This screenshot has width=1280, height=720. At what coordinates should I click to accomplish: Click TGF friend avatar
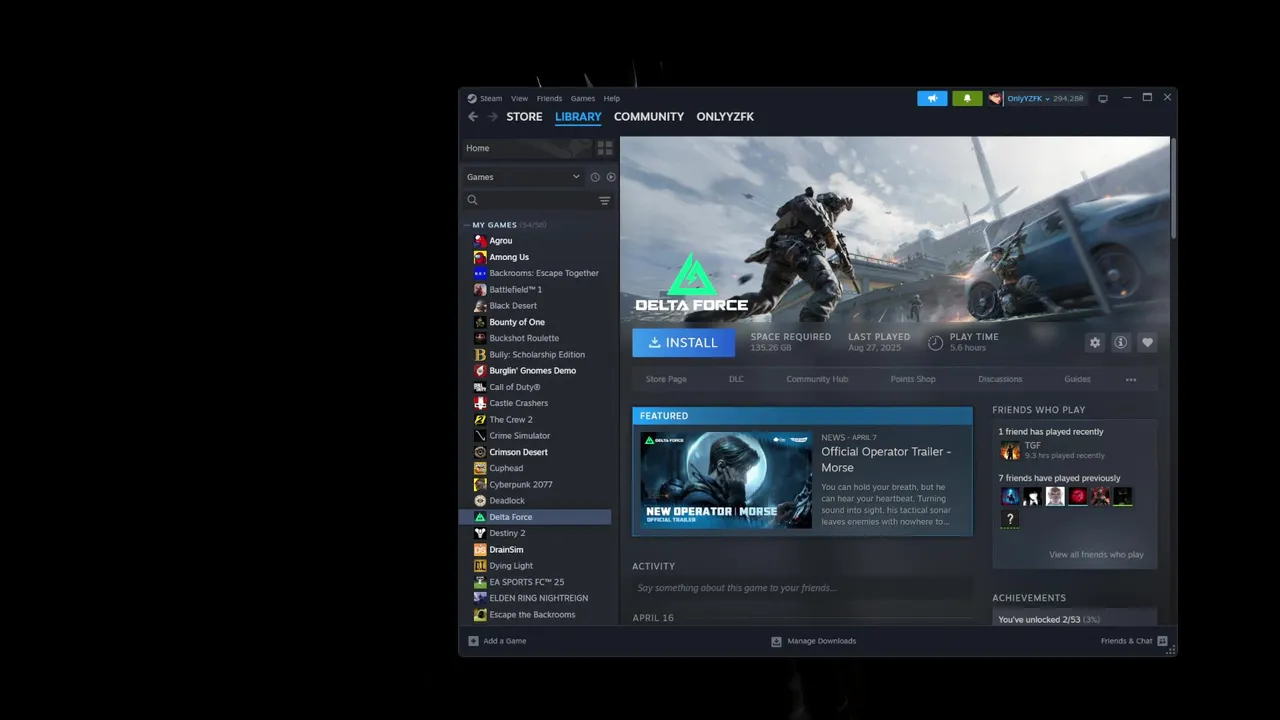(x=1011, y=451)
